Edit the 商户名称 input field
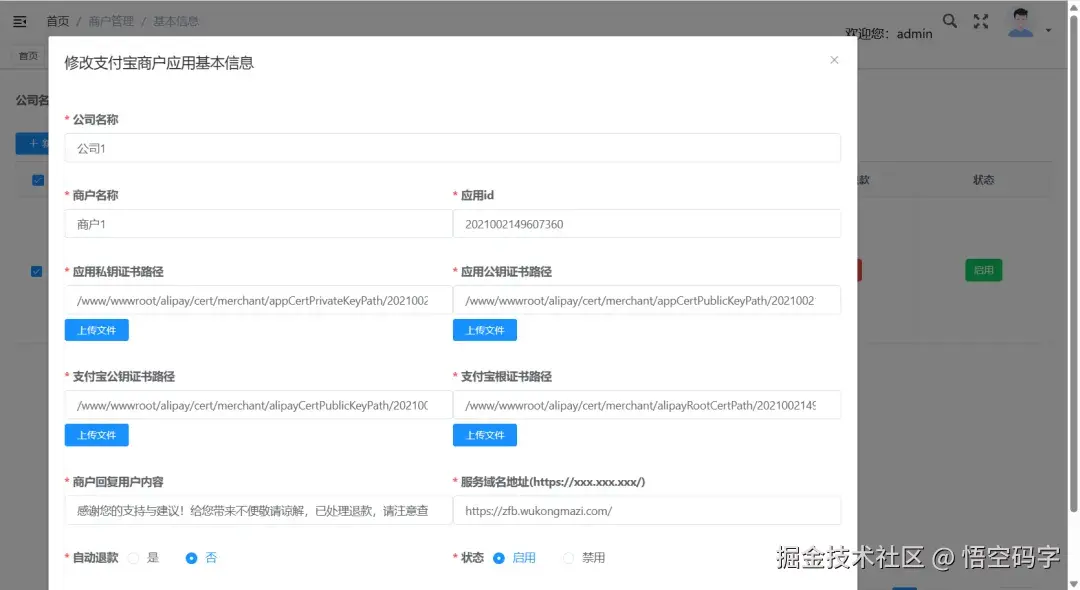The width and height of the screenshot is (1080, 590). pos(258,224)
